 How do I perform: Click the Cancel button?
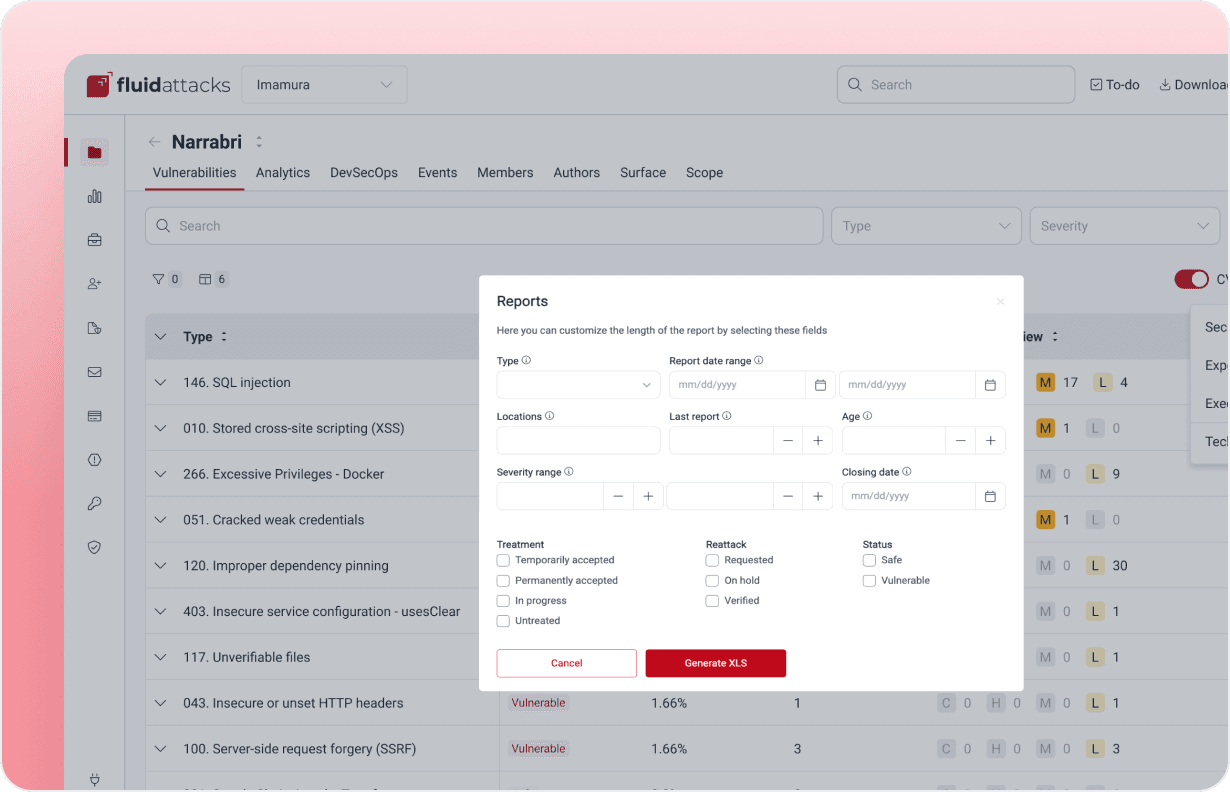click(x=567, y=663)
